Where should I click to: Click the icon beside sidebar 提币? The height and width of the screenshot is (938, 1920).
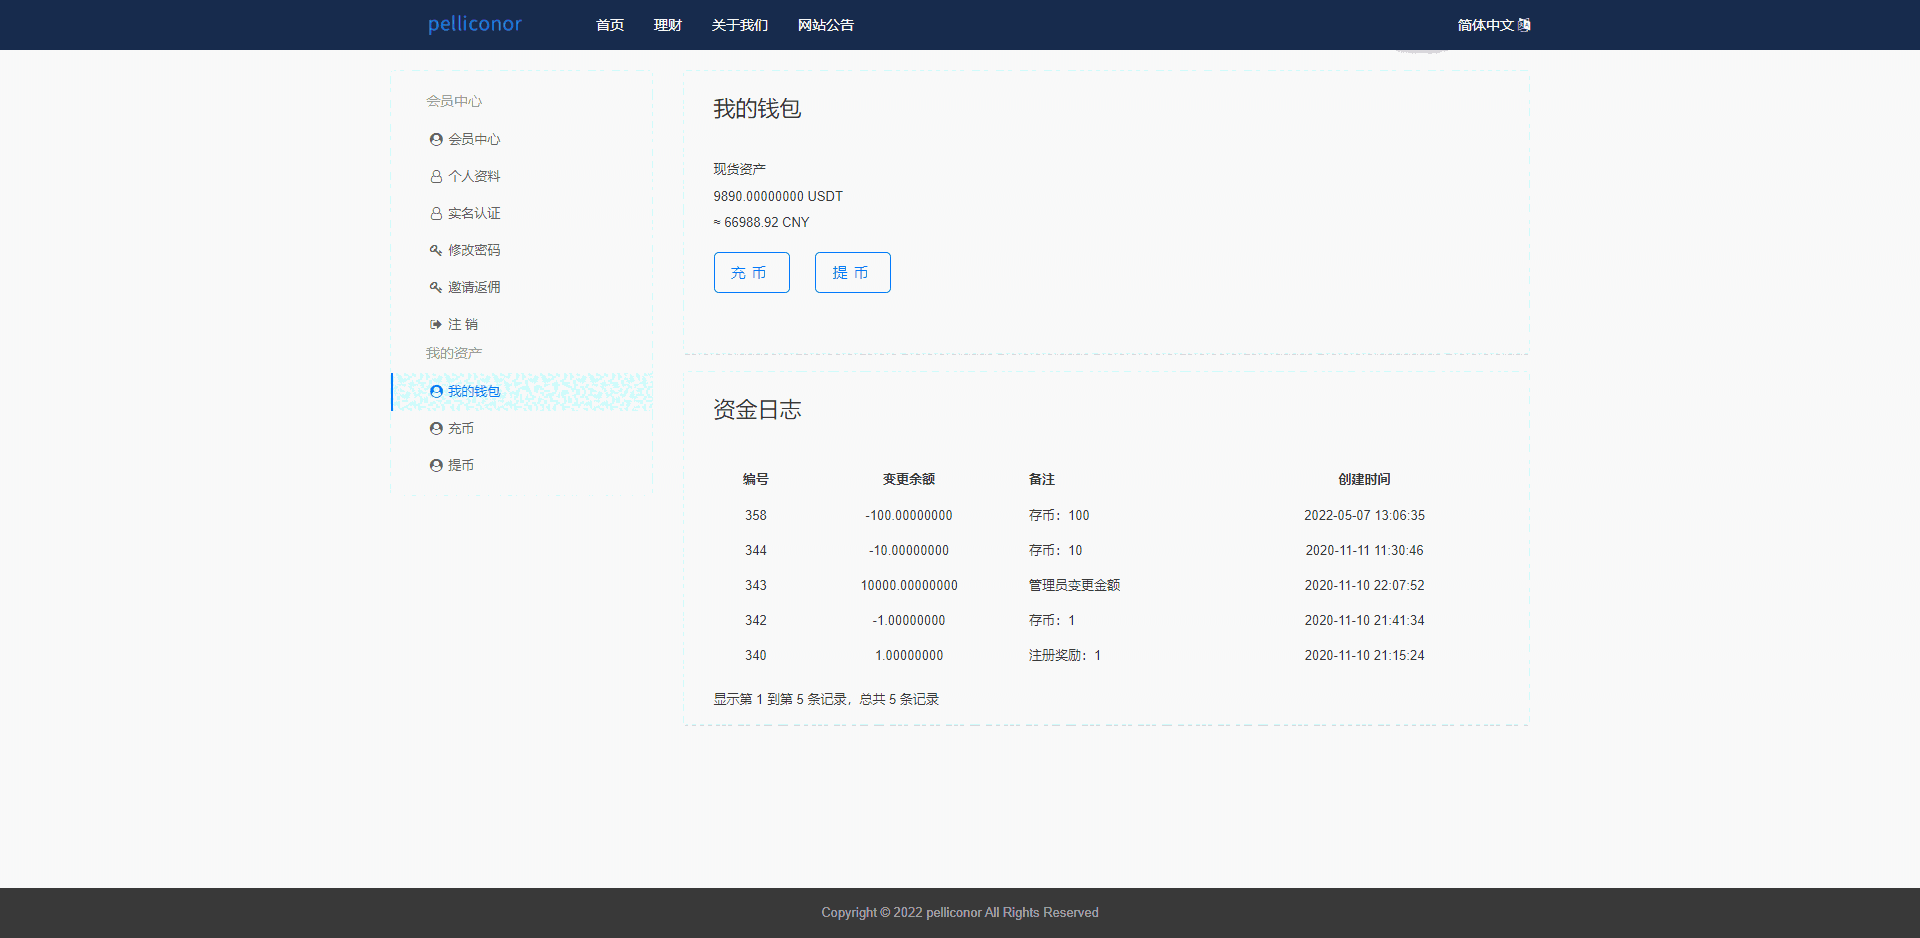click(x=436, y=466)
